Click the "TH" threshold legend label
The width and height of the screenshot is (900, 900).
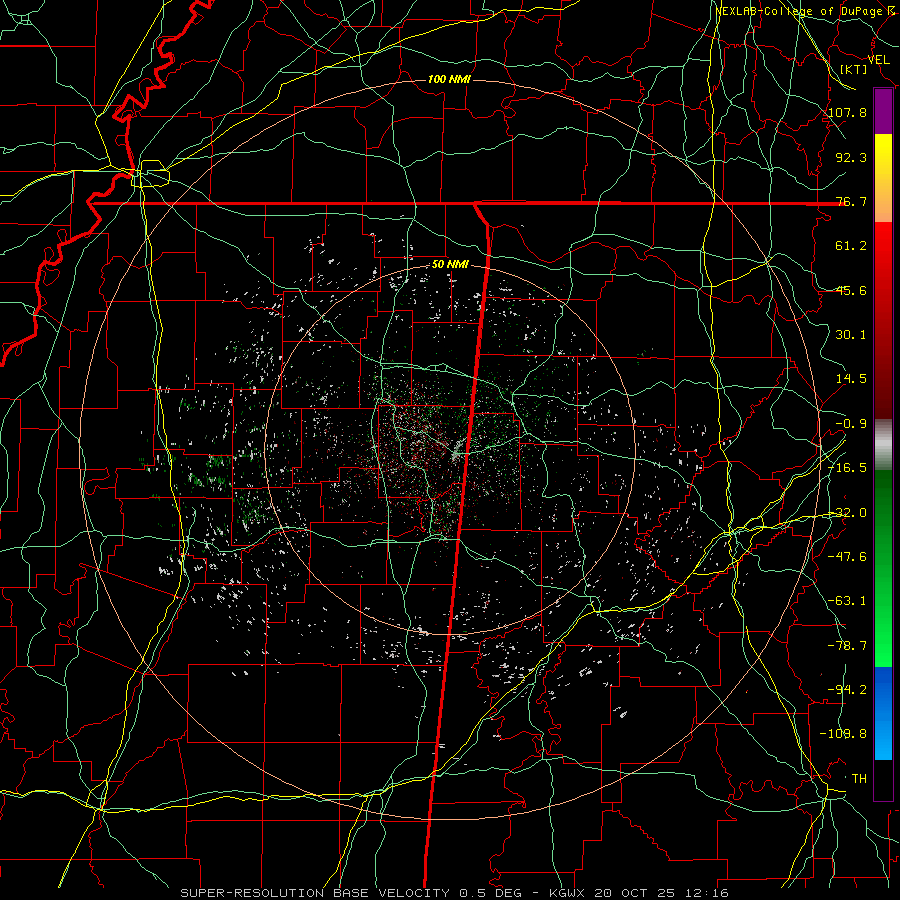pyautogui.click(x=859, y=779)
